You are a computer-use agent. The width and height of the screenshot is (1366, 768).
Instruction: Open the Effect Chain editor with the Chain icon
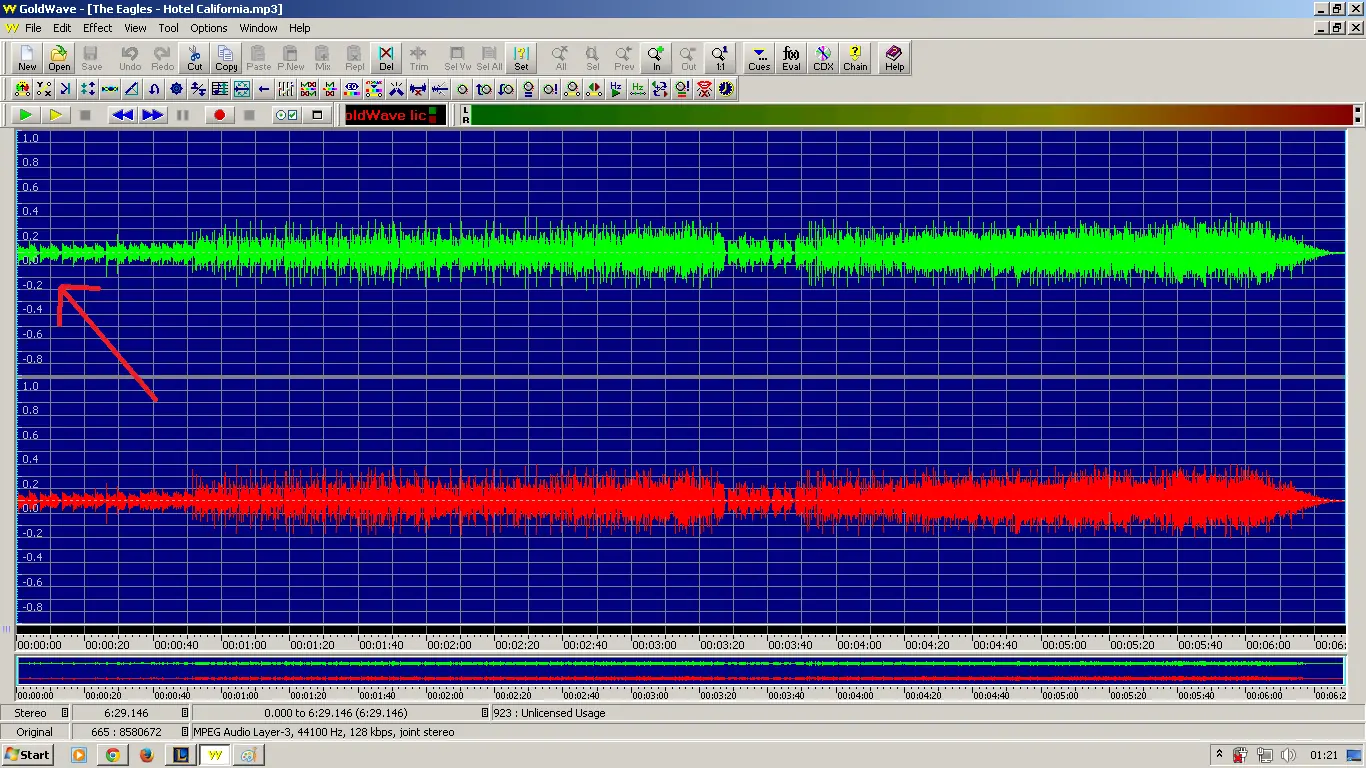coord(855,57)
